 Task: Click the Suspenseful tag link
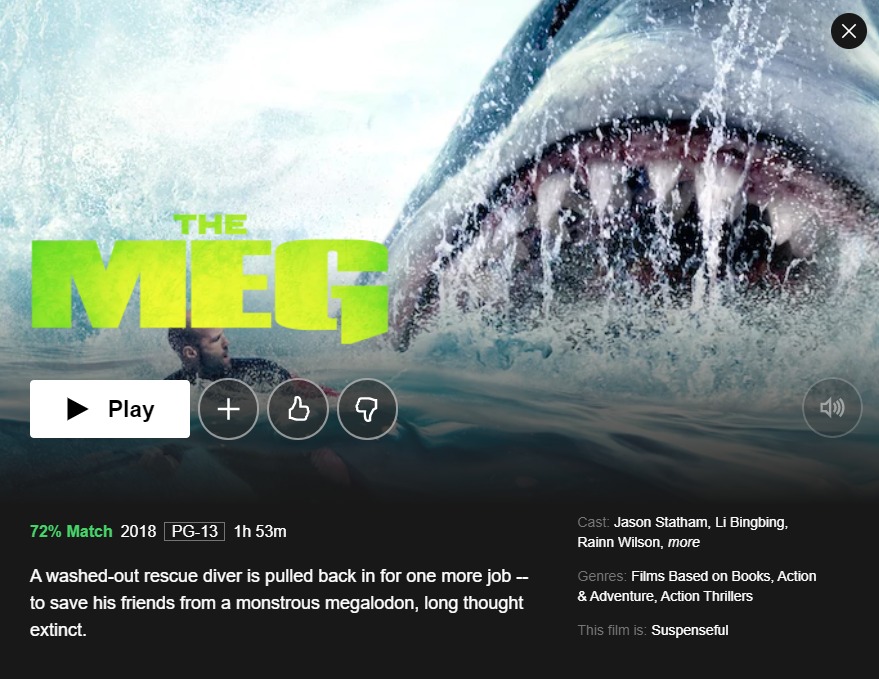(x=690, y=630)
